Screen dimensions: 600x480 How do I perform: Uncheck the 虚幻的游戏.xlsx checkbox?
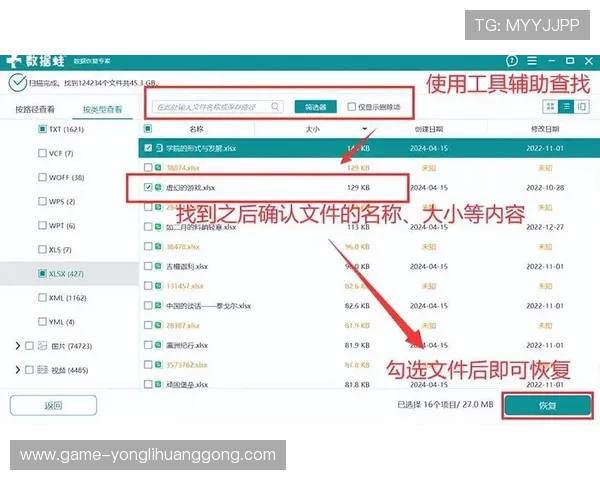[148, 187]
